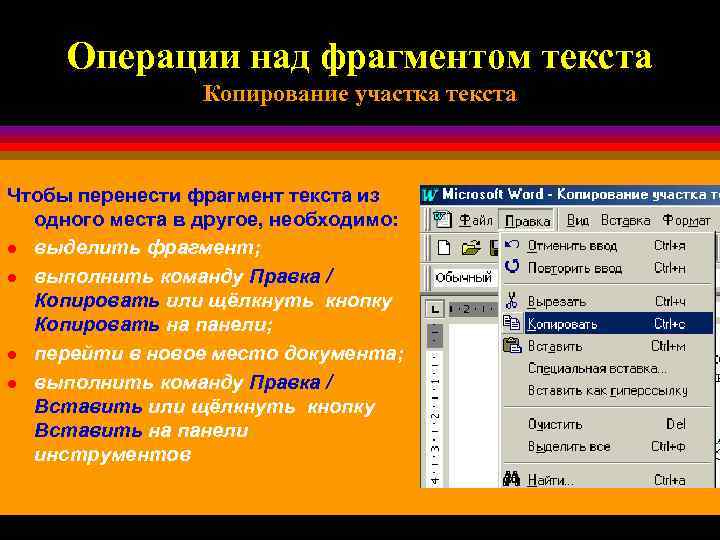Image resolution: width=720 pixels, height=540 pixels.
Task: Choose Вставить как гиперссылку
Action: tap(608, 390)
